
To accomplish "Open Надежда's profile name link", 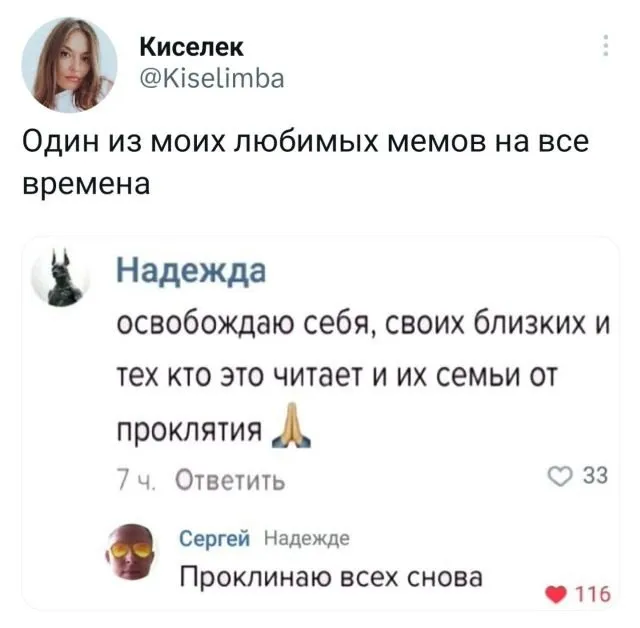I will pos(191,271).
